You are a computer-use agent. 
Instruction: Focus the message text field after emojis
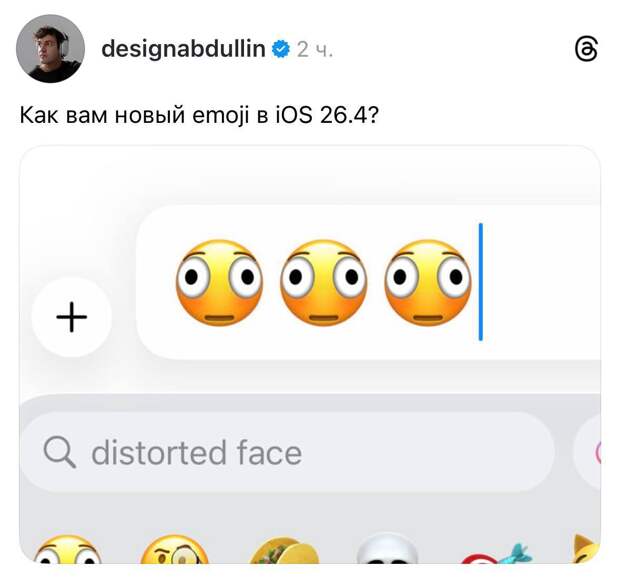[x=538, y=282]
